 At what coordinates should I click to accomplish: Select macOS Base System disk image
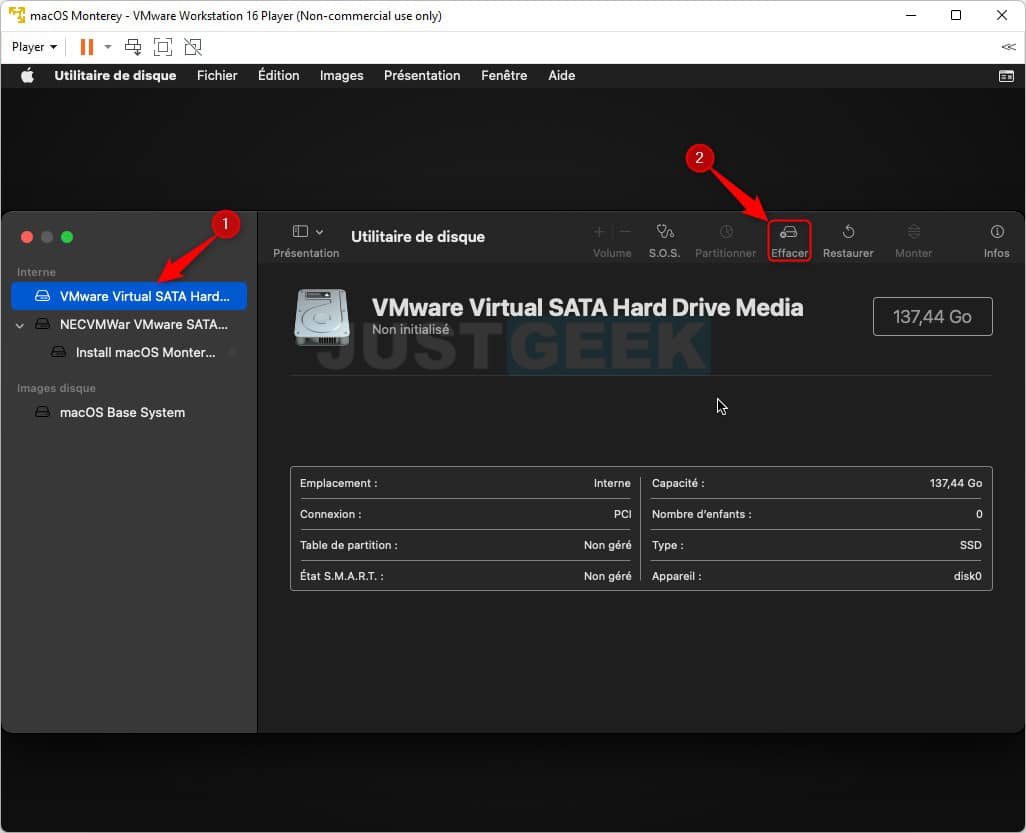click(x=129, y=412)
